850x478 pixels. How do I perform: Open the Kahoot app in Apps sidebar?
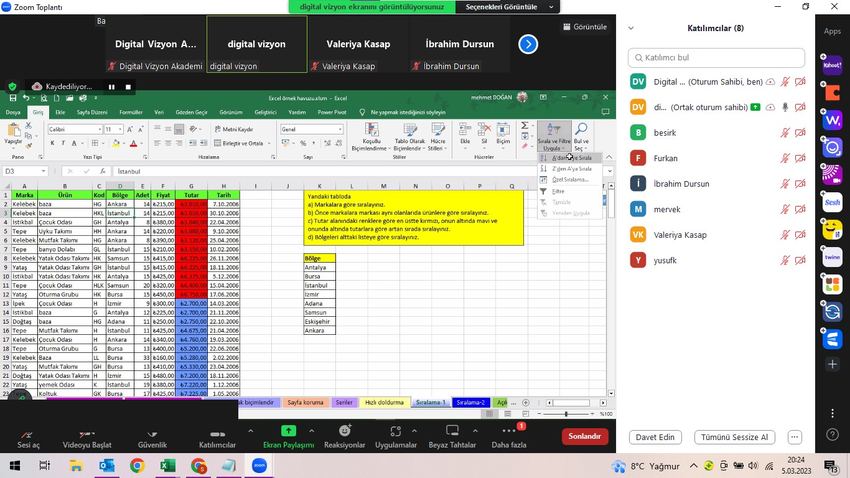tap(832, 66)
